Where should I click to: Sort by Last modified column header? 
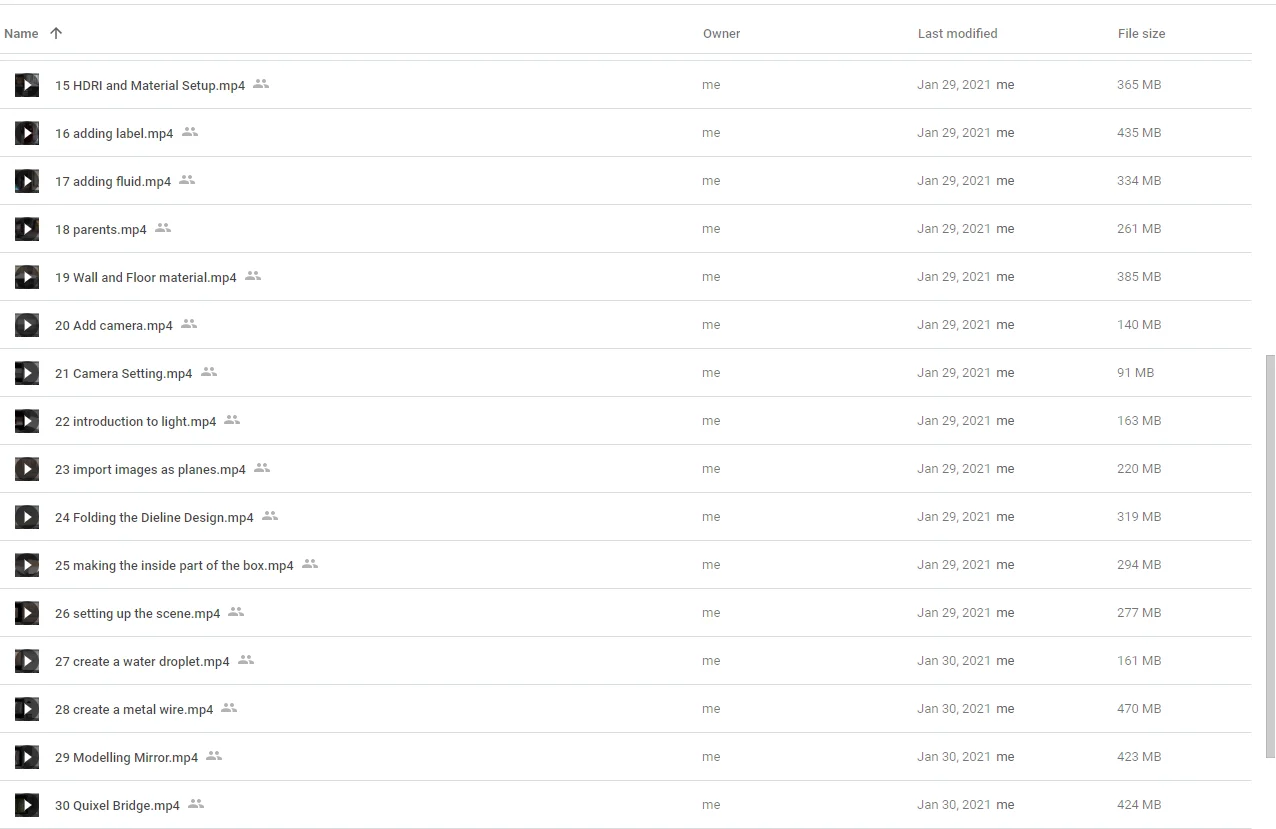pos(957,33)
